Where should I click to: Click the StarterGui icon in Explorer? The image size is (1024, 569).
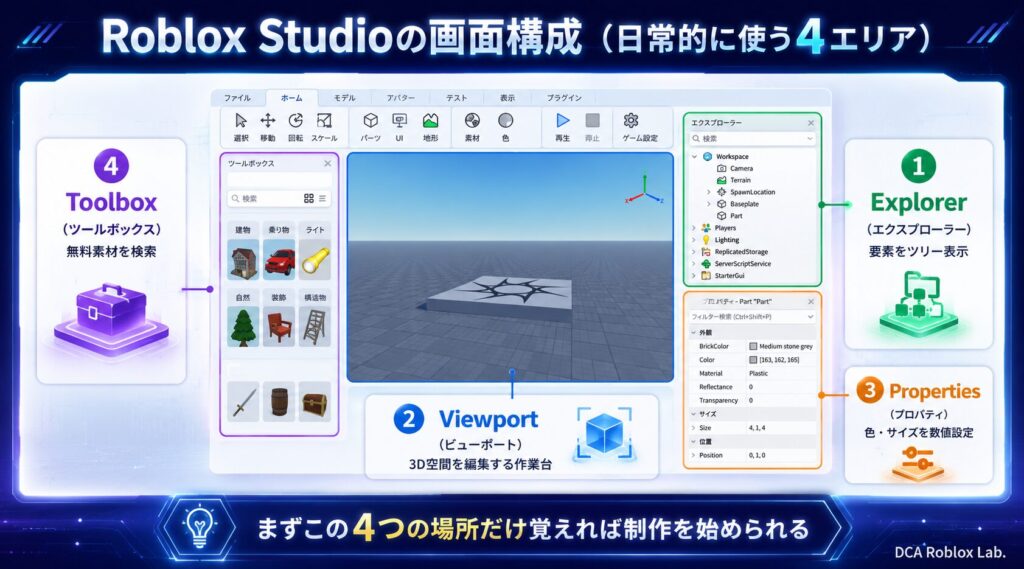tap(706, 276)
